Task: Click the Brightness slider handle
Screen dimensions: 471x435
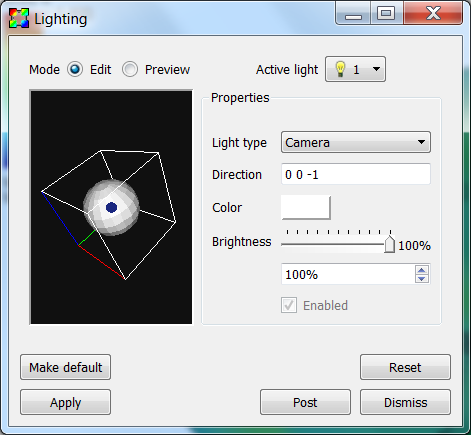Action: coord(389,244)
